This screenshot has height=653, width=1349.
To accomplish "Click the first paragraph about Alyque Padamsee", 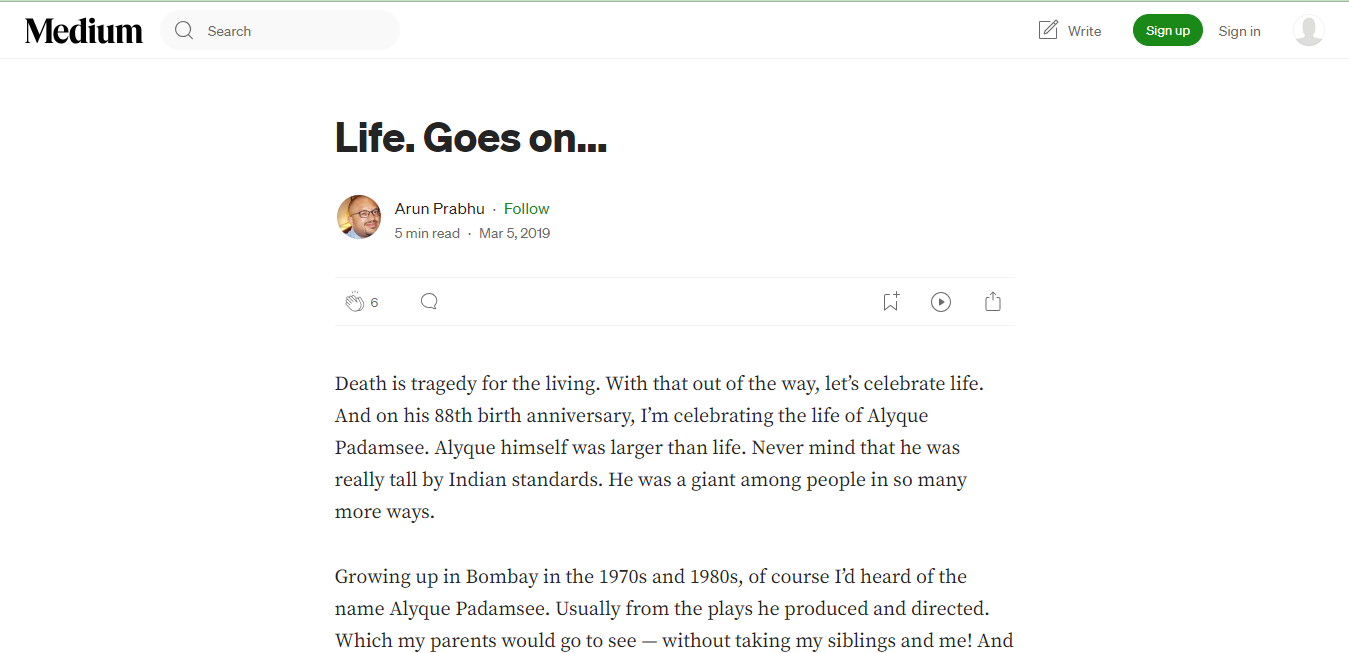I will click(x=660, y=448).
